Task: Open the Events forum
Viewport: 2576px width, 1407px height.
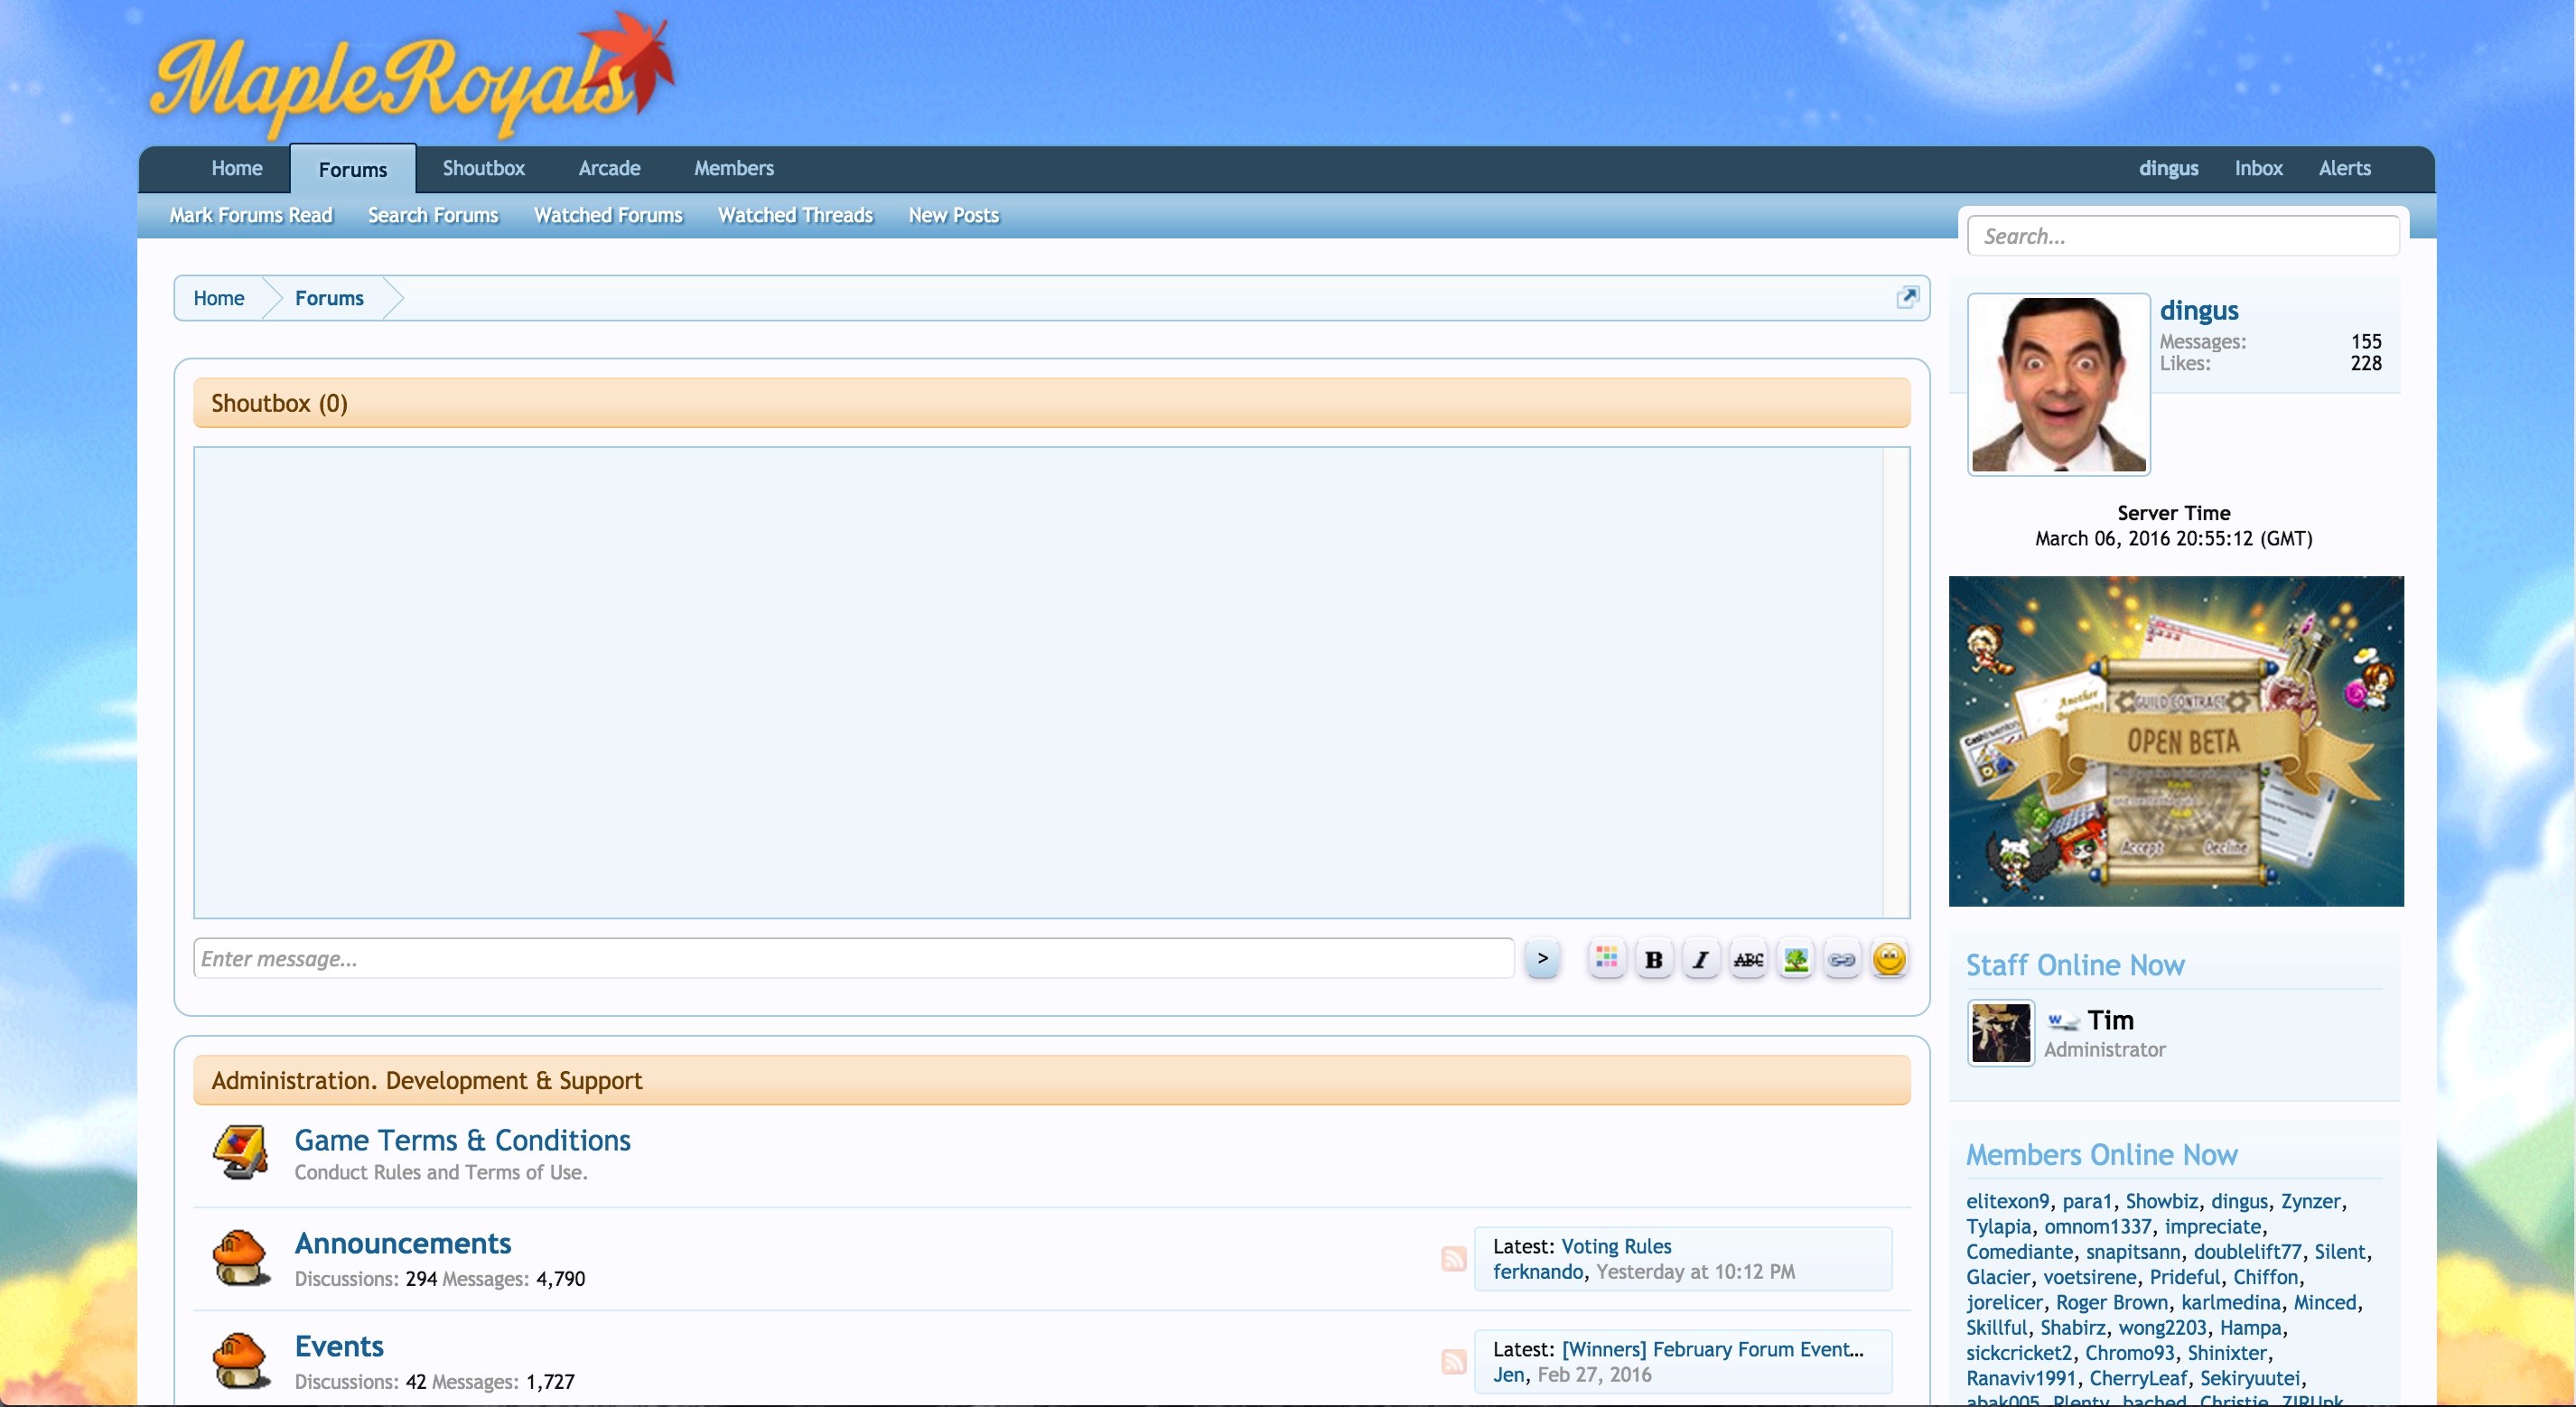Action: click(339, 1346)
